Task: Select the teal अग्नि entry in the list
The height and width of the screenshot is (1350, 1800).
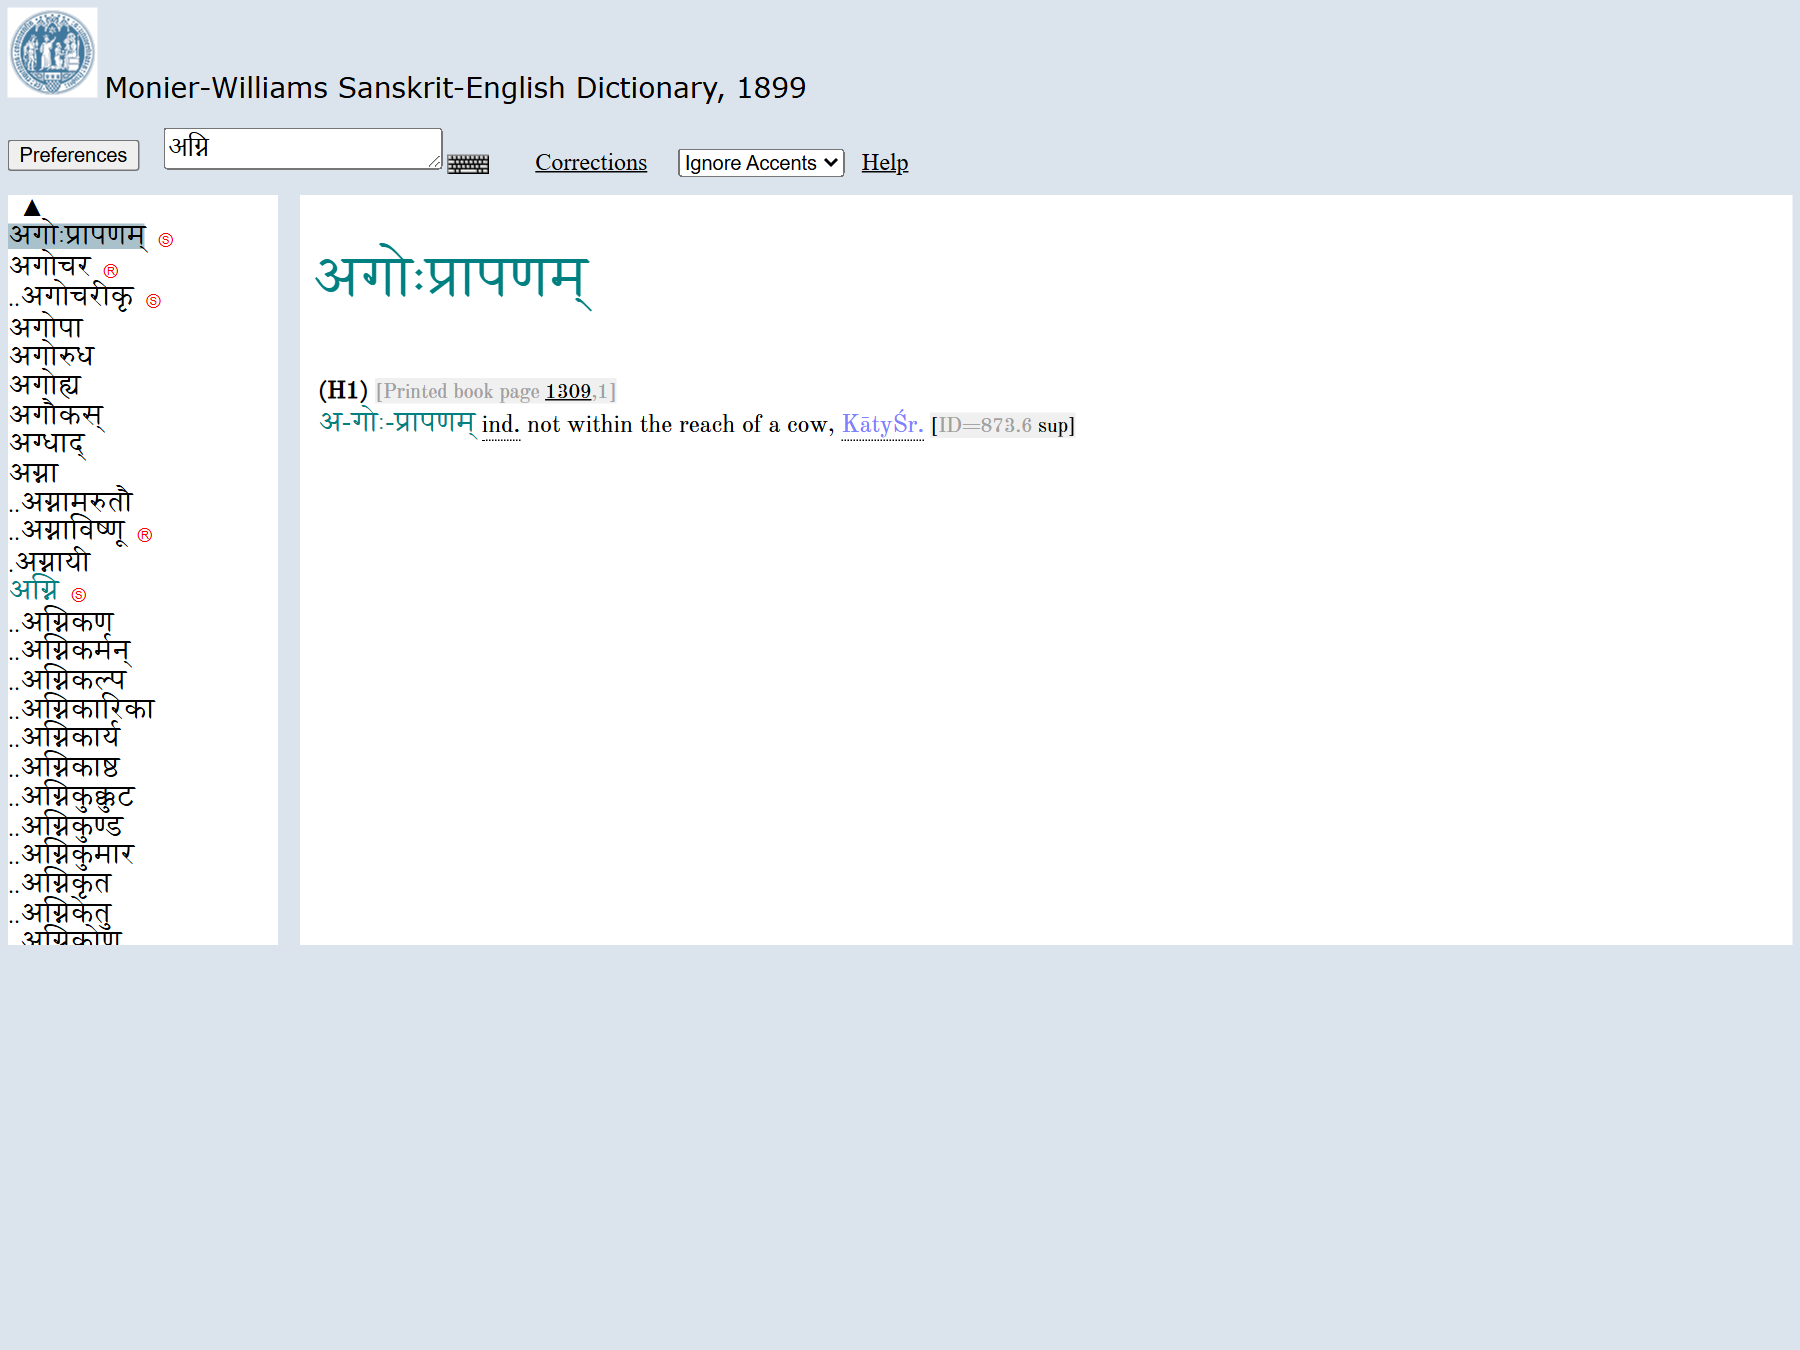Action: click(x=35, y=590)
